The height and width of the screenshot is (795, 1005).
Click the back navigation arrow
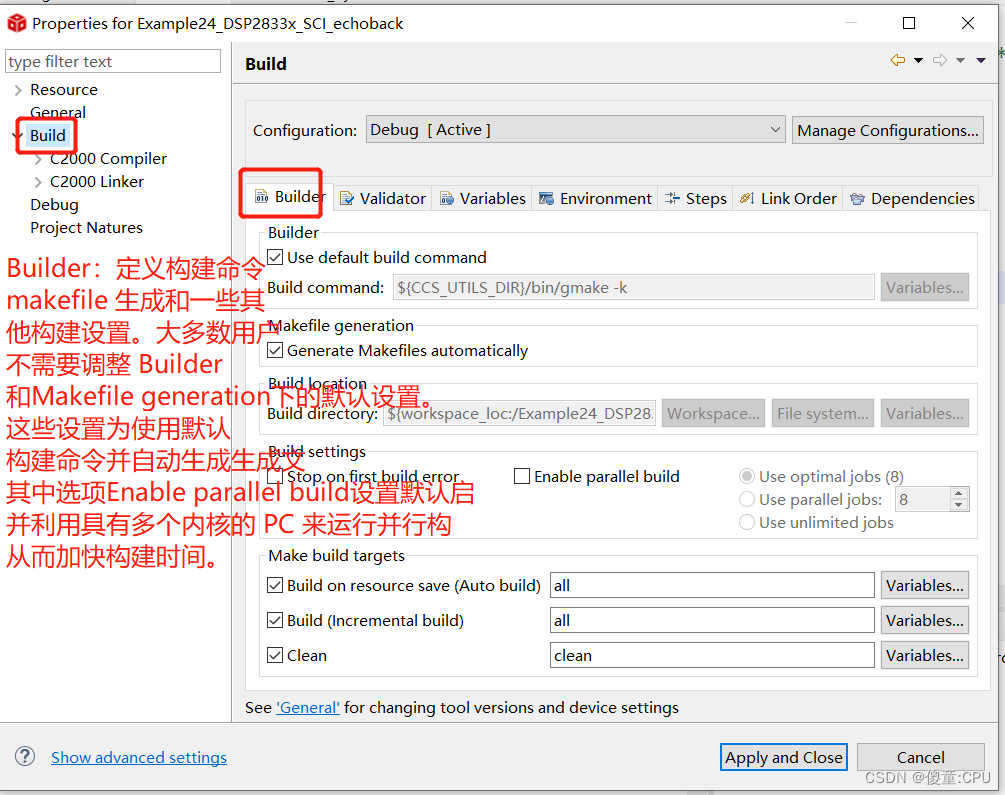[x=897, y=60]
